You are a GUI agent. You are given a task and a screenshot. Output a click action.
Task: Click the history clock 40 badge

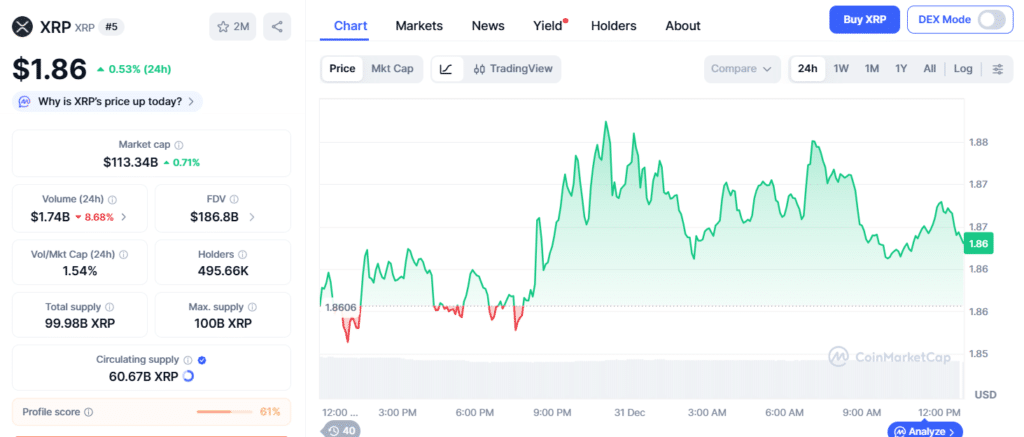pos(341,430)
